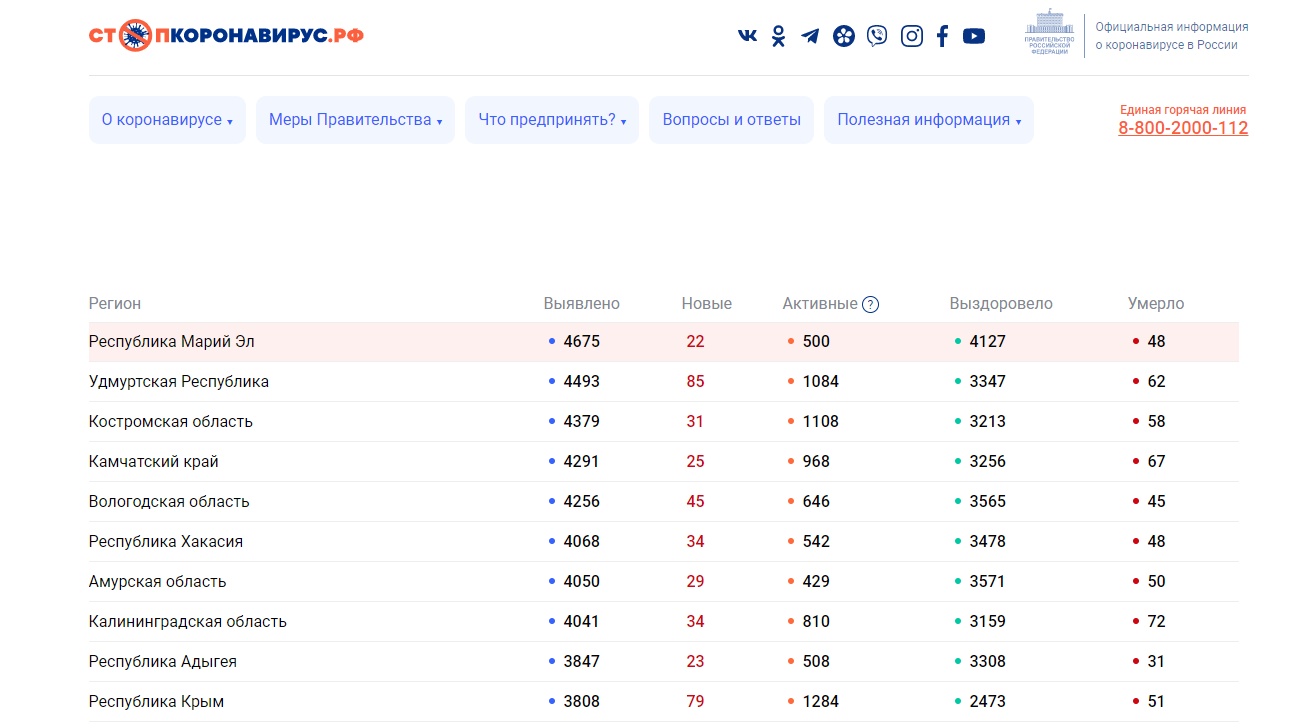The width and height of the screenshot is (1289, 728).
Task: Open the Odnoklassniki social icon
Action: 778,36
